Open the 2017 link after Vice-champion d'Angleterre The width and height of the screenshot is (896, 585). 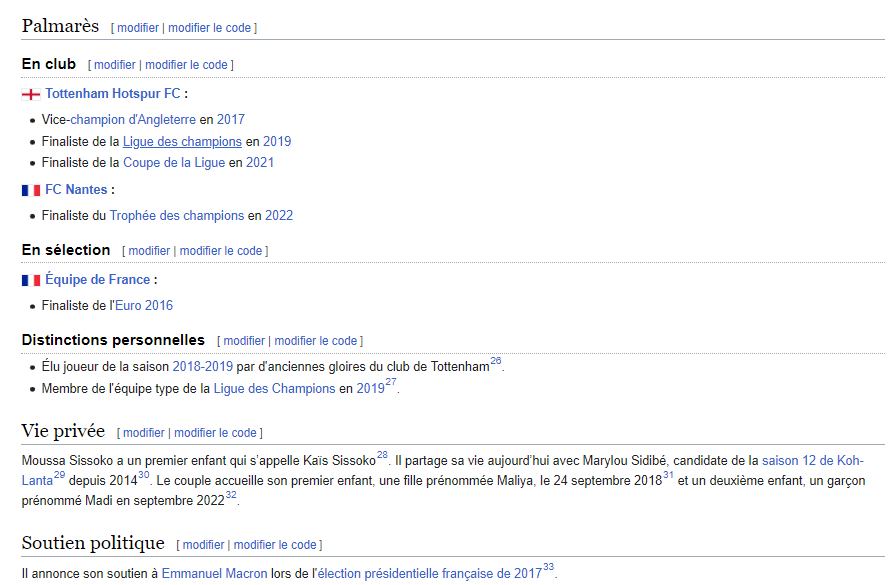231,120
